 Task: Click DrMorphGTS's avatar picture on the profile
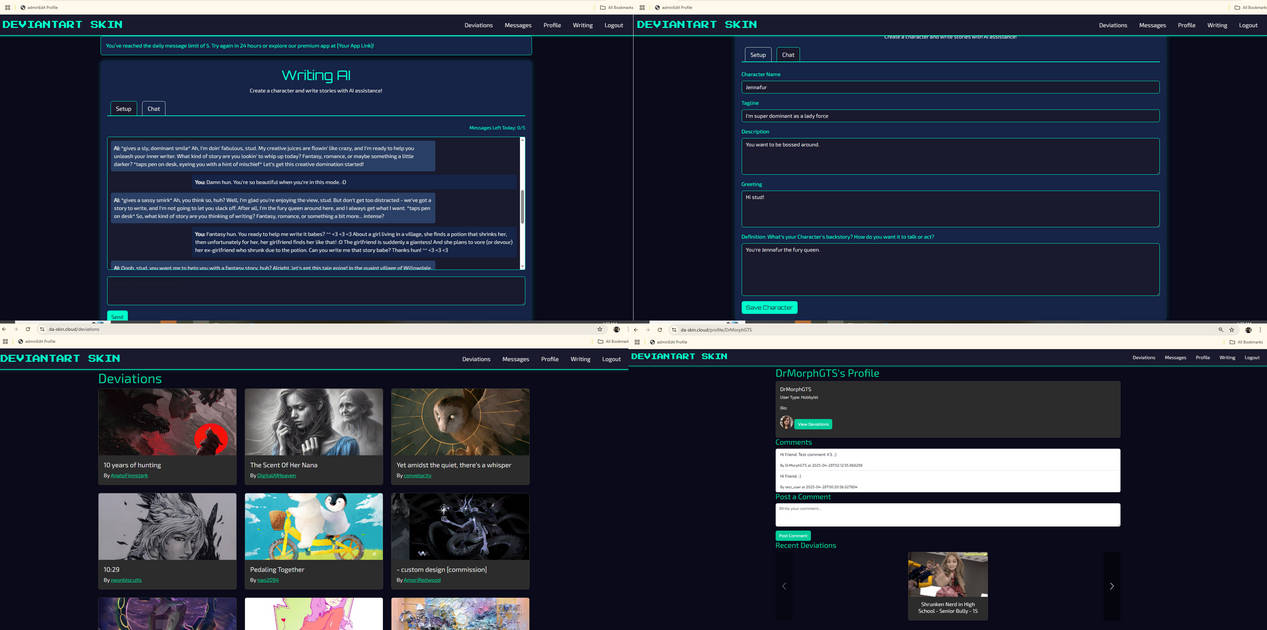tap(786, 422)
